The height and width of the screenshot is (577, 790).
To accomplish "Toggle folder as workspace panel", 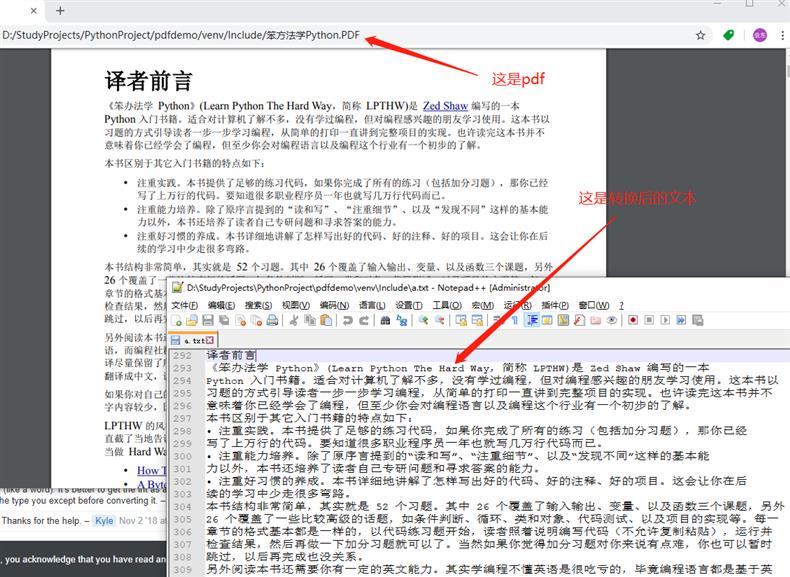I will tap(595, 320).
